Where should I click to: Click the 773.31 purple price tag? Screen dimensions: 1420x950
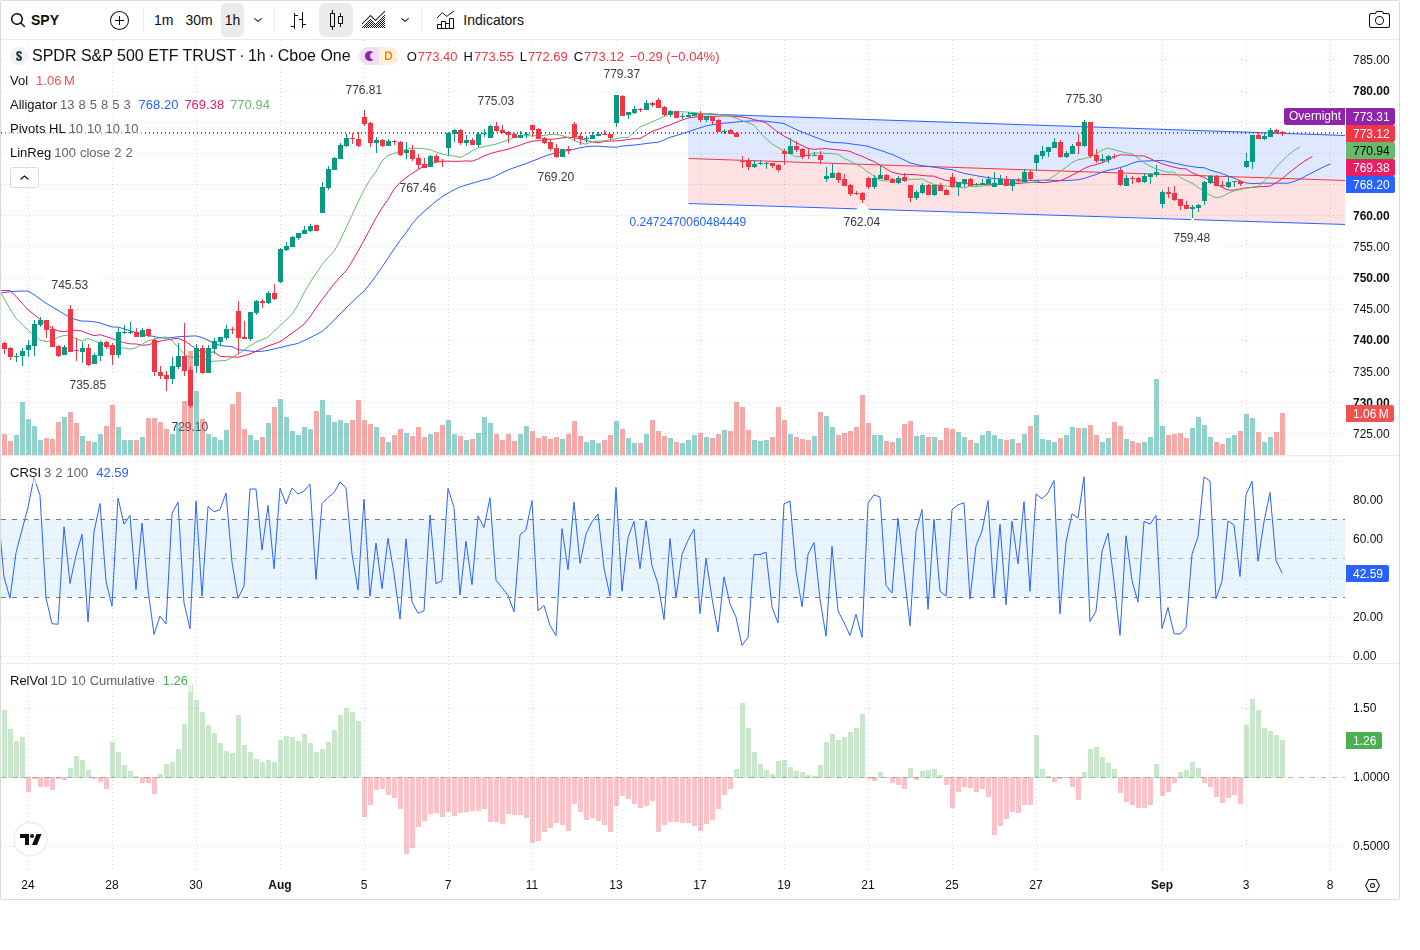1371,117
